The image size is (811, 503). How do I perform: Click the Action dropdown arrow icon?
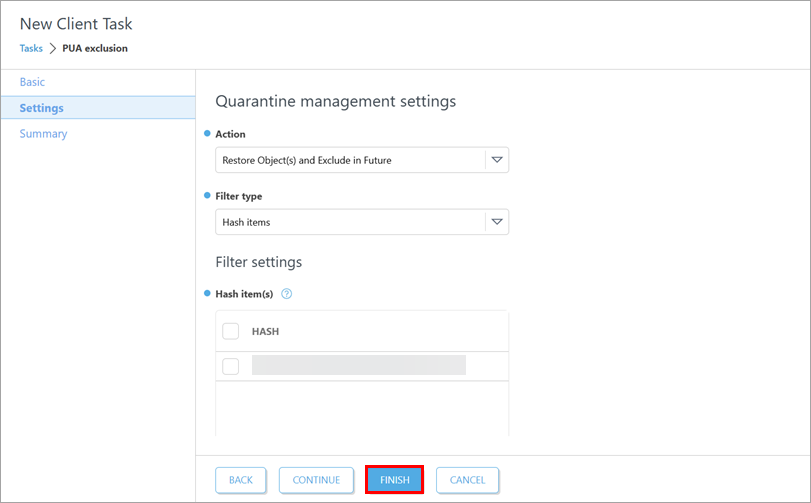[497, 160]
